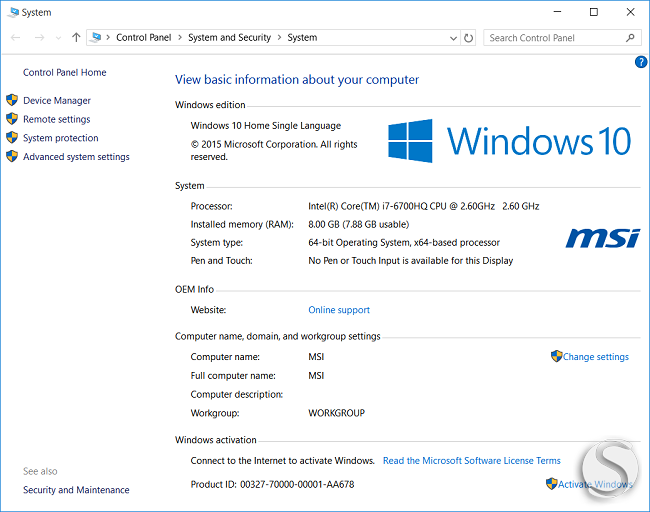
Task: Click the Full computer name value MSI
Action: tap(316, 376)
